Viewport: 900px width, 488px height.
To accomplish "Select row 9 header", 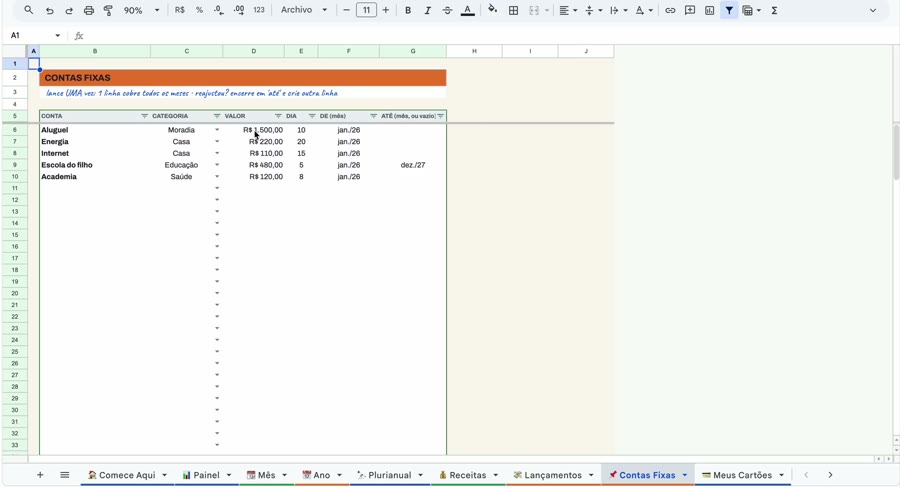I will pos(15,165).
